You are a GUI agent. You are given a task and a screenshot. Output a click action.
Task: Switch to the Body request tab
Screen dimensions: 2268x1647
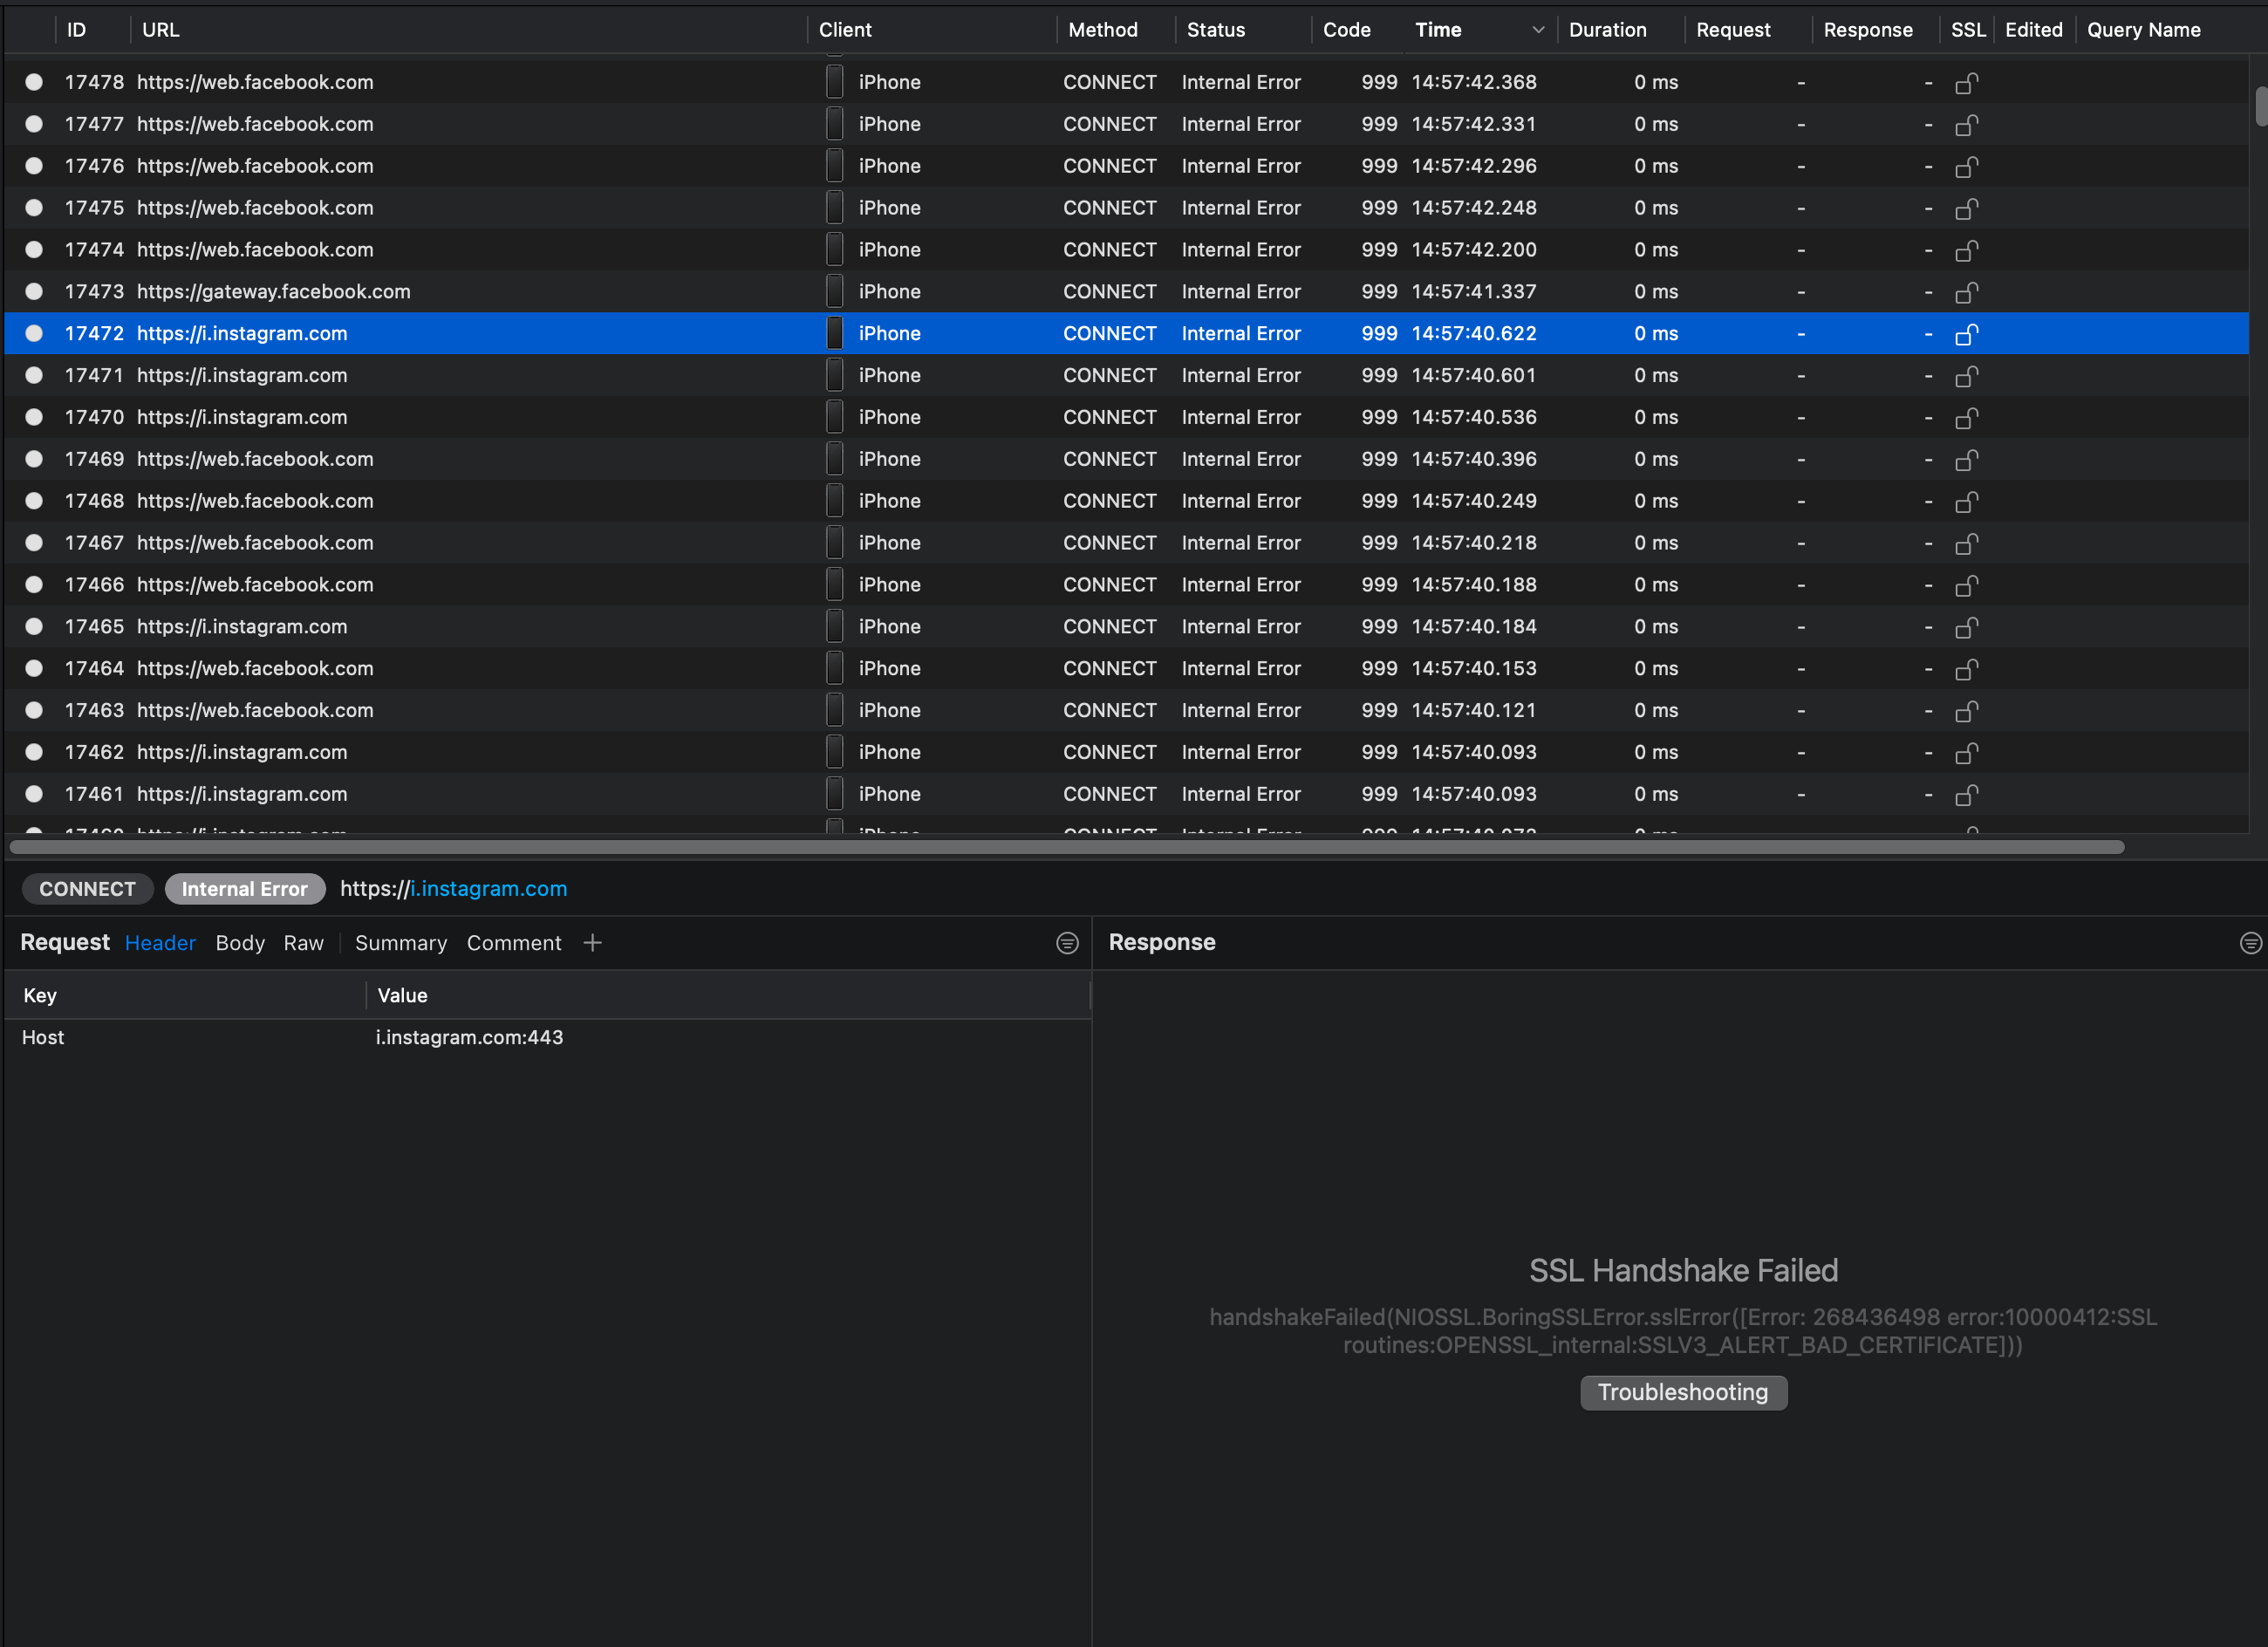point(240,943)
